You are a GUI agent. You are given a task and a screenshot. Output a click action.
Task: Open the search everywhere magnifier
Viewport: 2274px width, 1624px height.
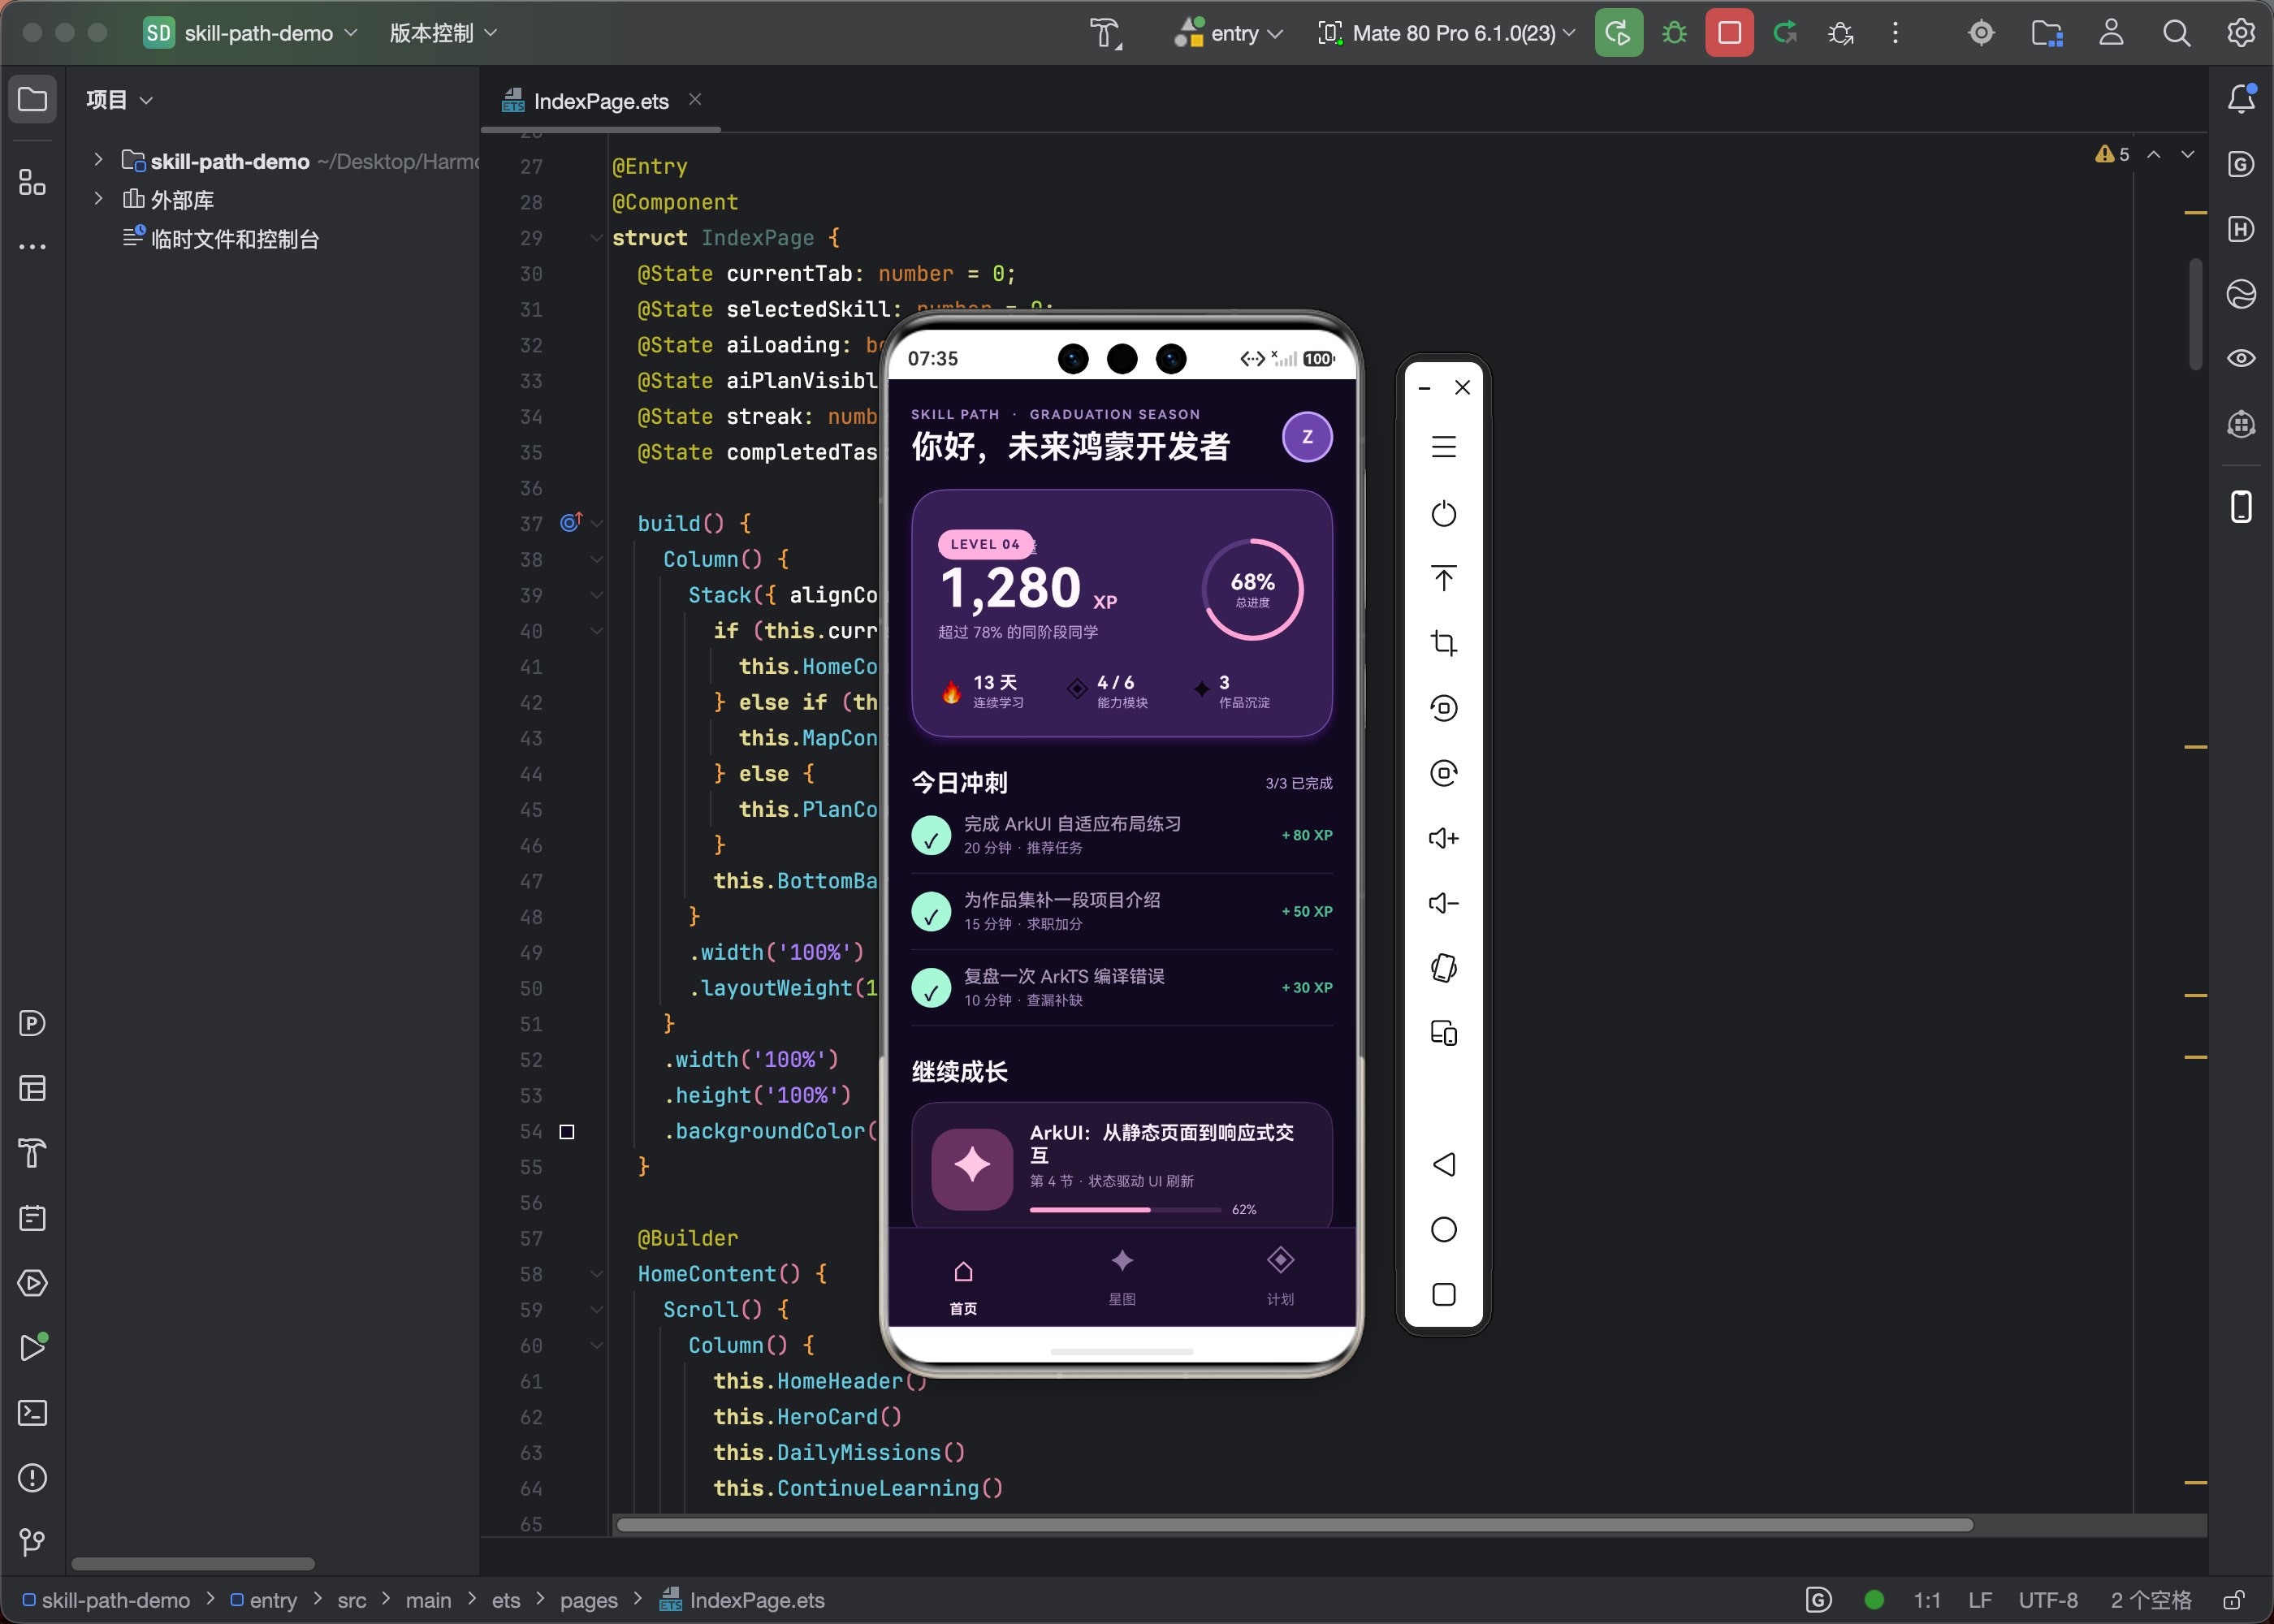coord(2176,33)
